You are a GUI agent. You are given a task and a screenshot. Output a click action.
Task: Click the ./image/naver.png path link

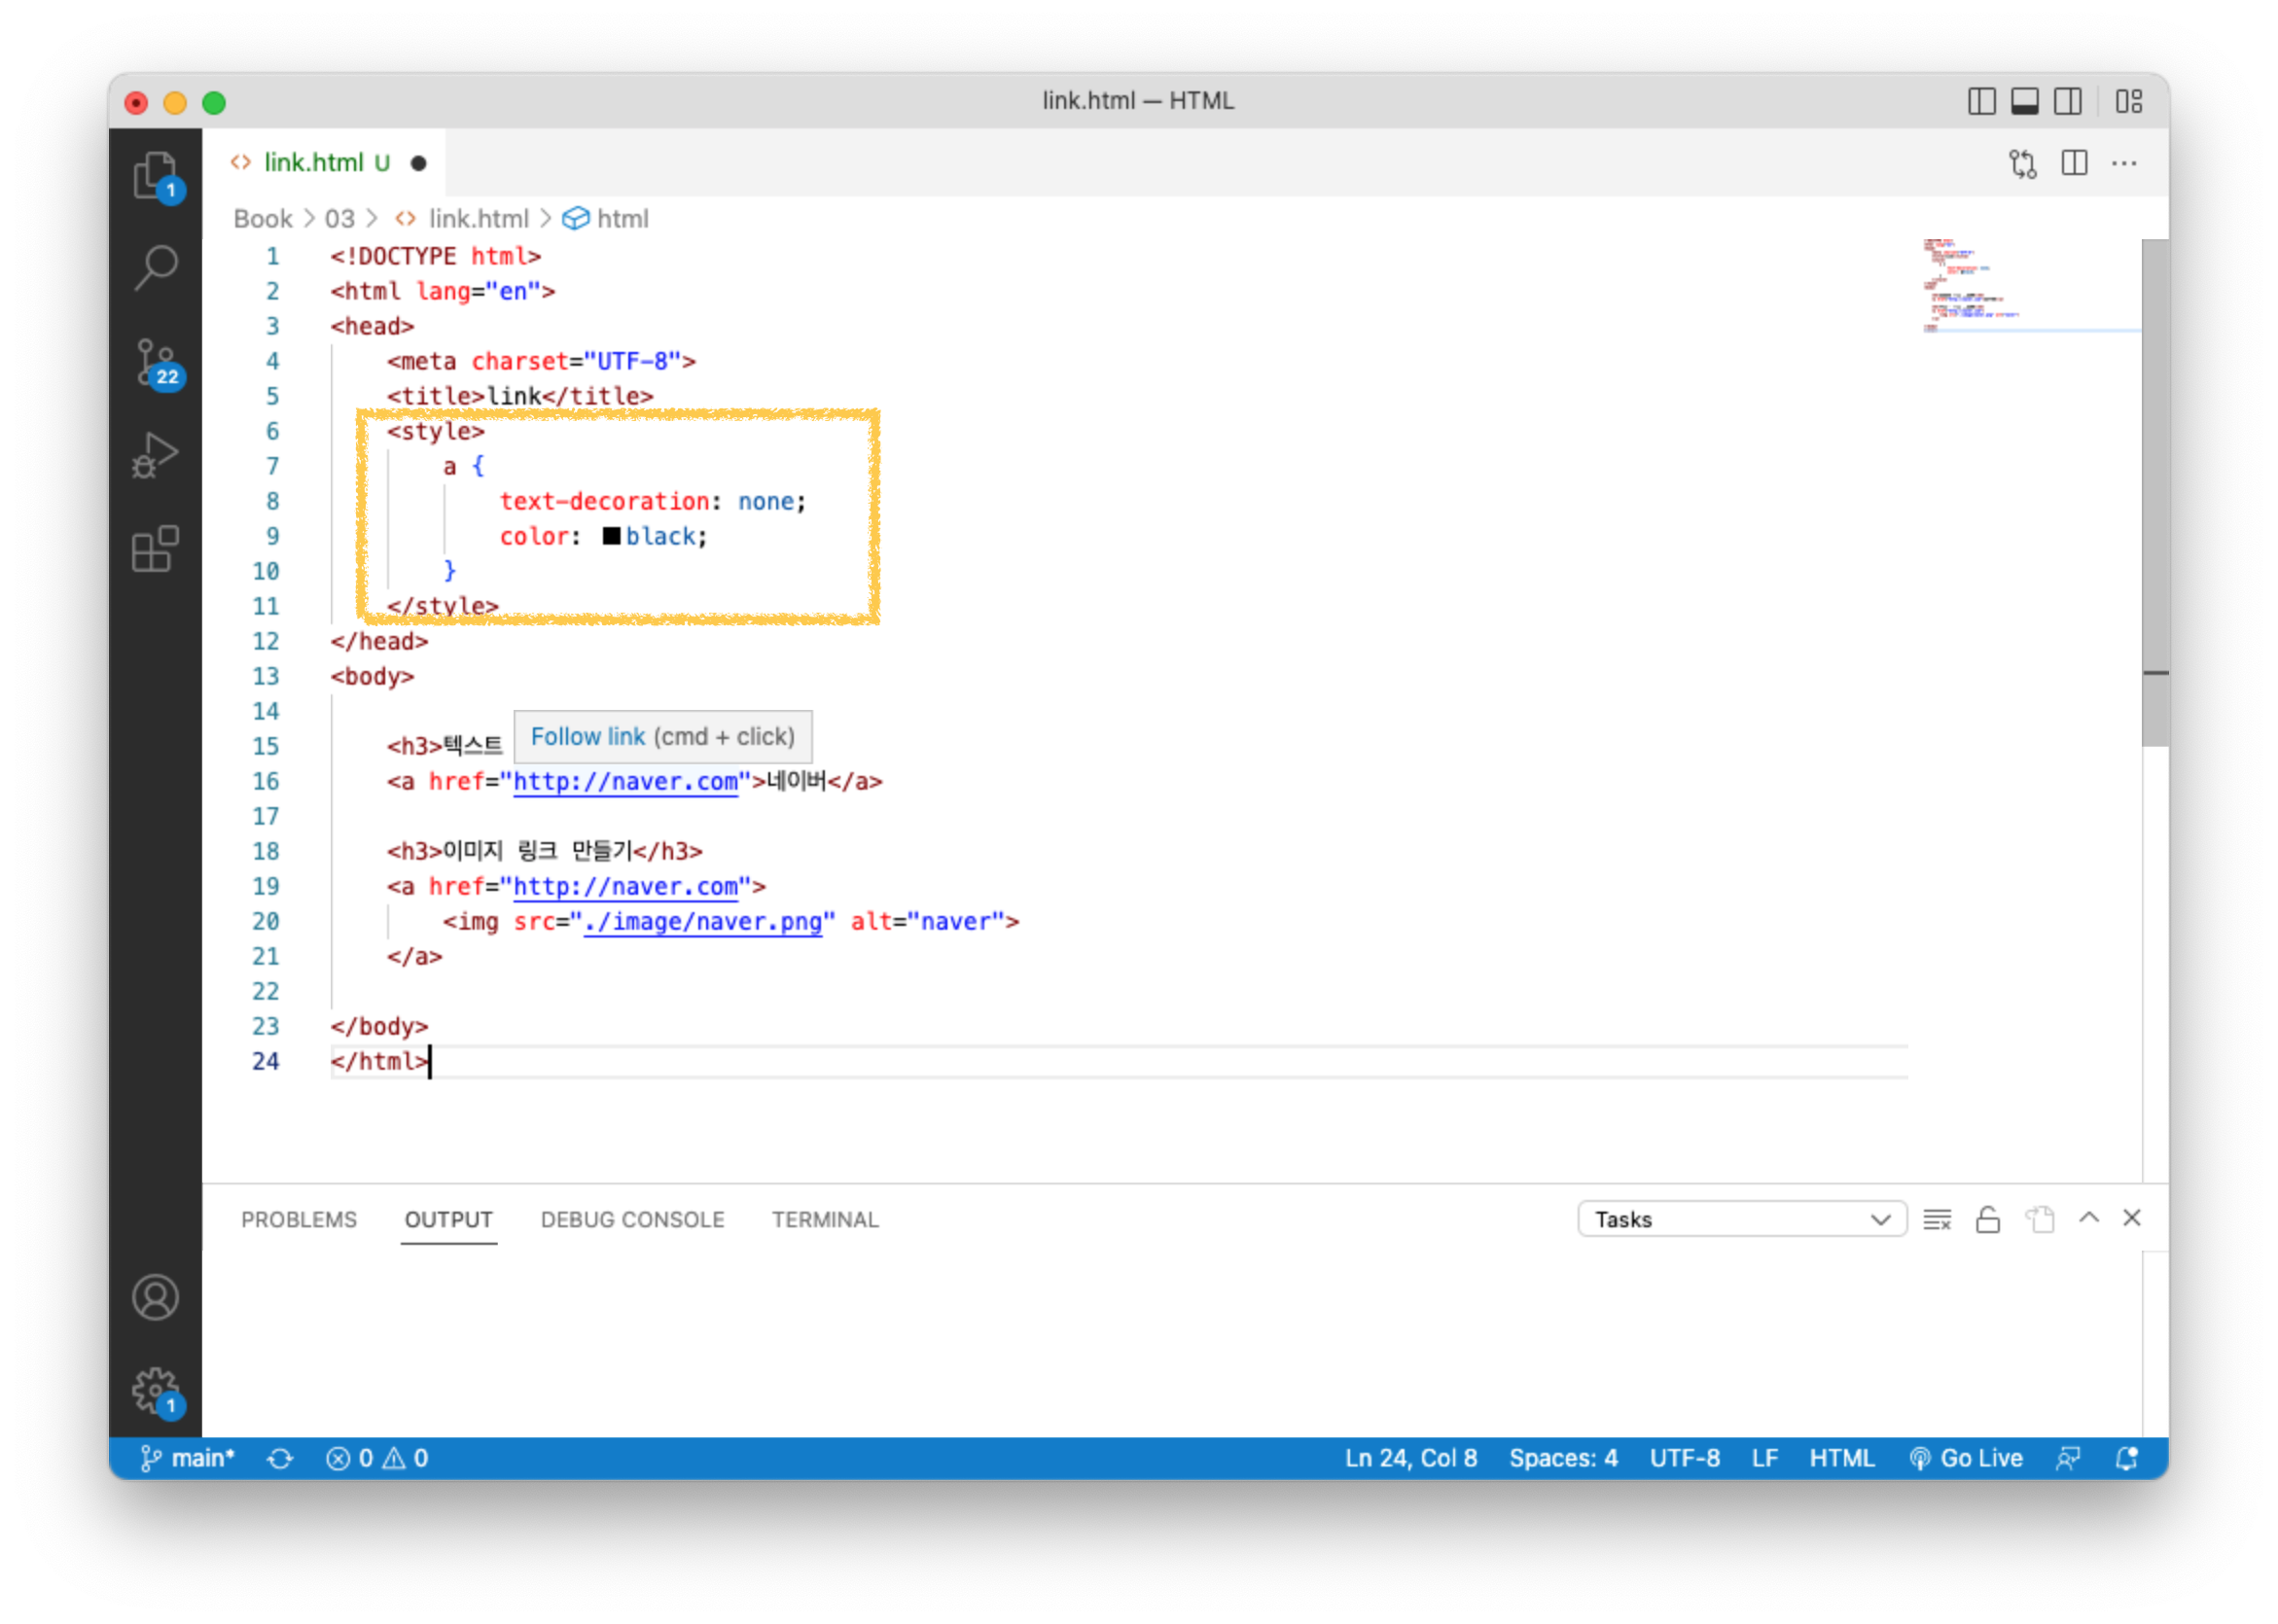tap(703, 922)
